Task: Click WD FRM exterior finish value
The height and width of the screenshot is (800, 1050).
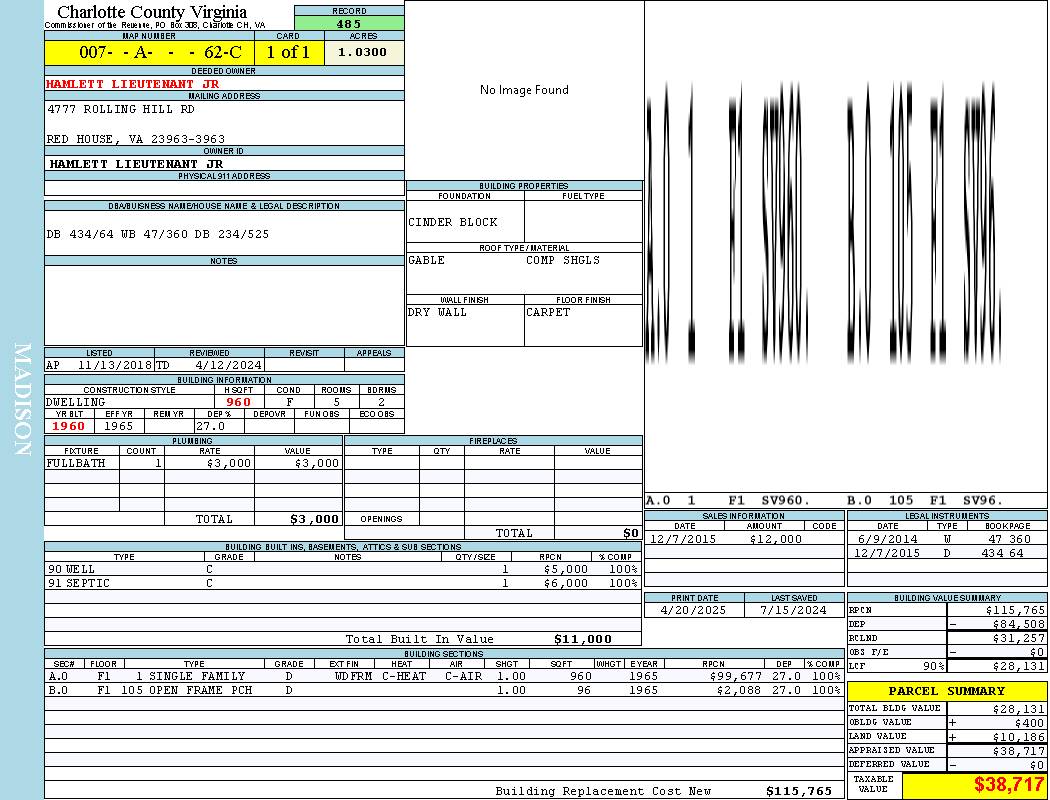Action: (x=353, y=676)
